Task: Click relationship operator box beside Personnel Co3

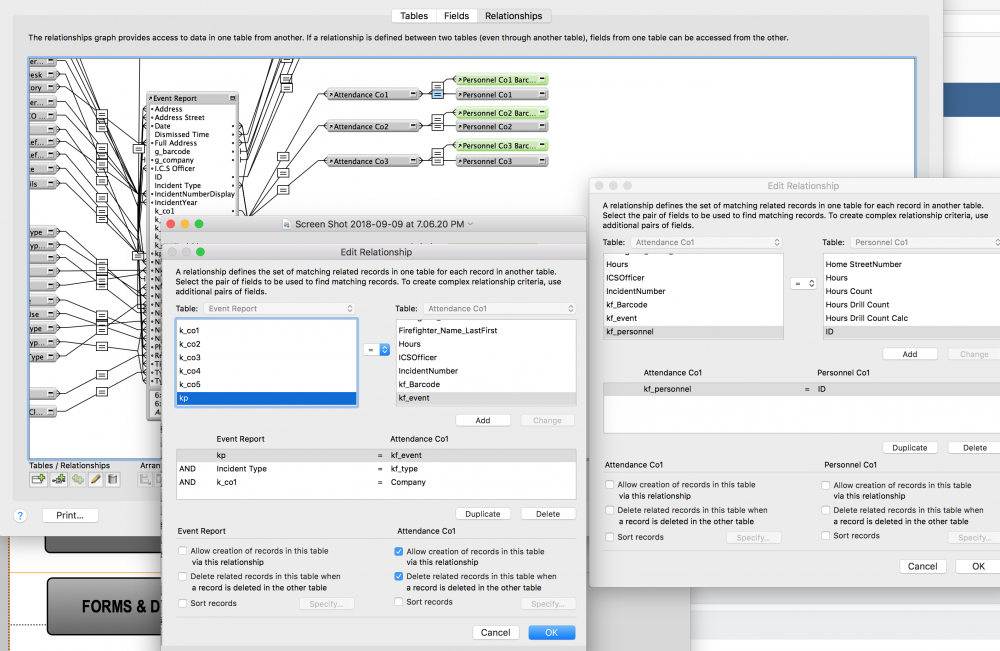Action: 438,161
